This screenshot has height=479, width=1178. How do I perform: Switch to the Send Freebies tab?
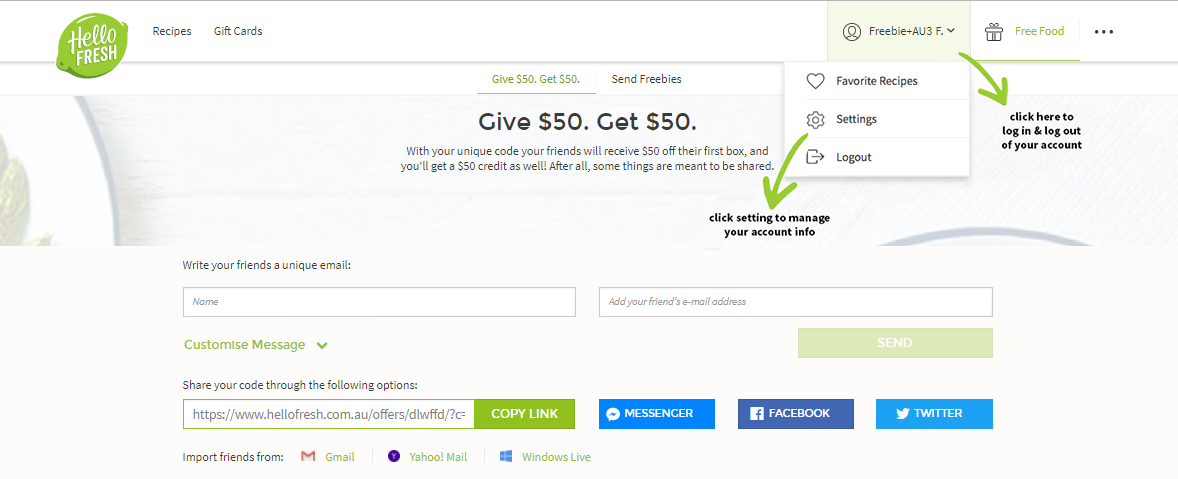click(x=646, y=79)
